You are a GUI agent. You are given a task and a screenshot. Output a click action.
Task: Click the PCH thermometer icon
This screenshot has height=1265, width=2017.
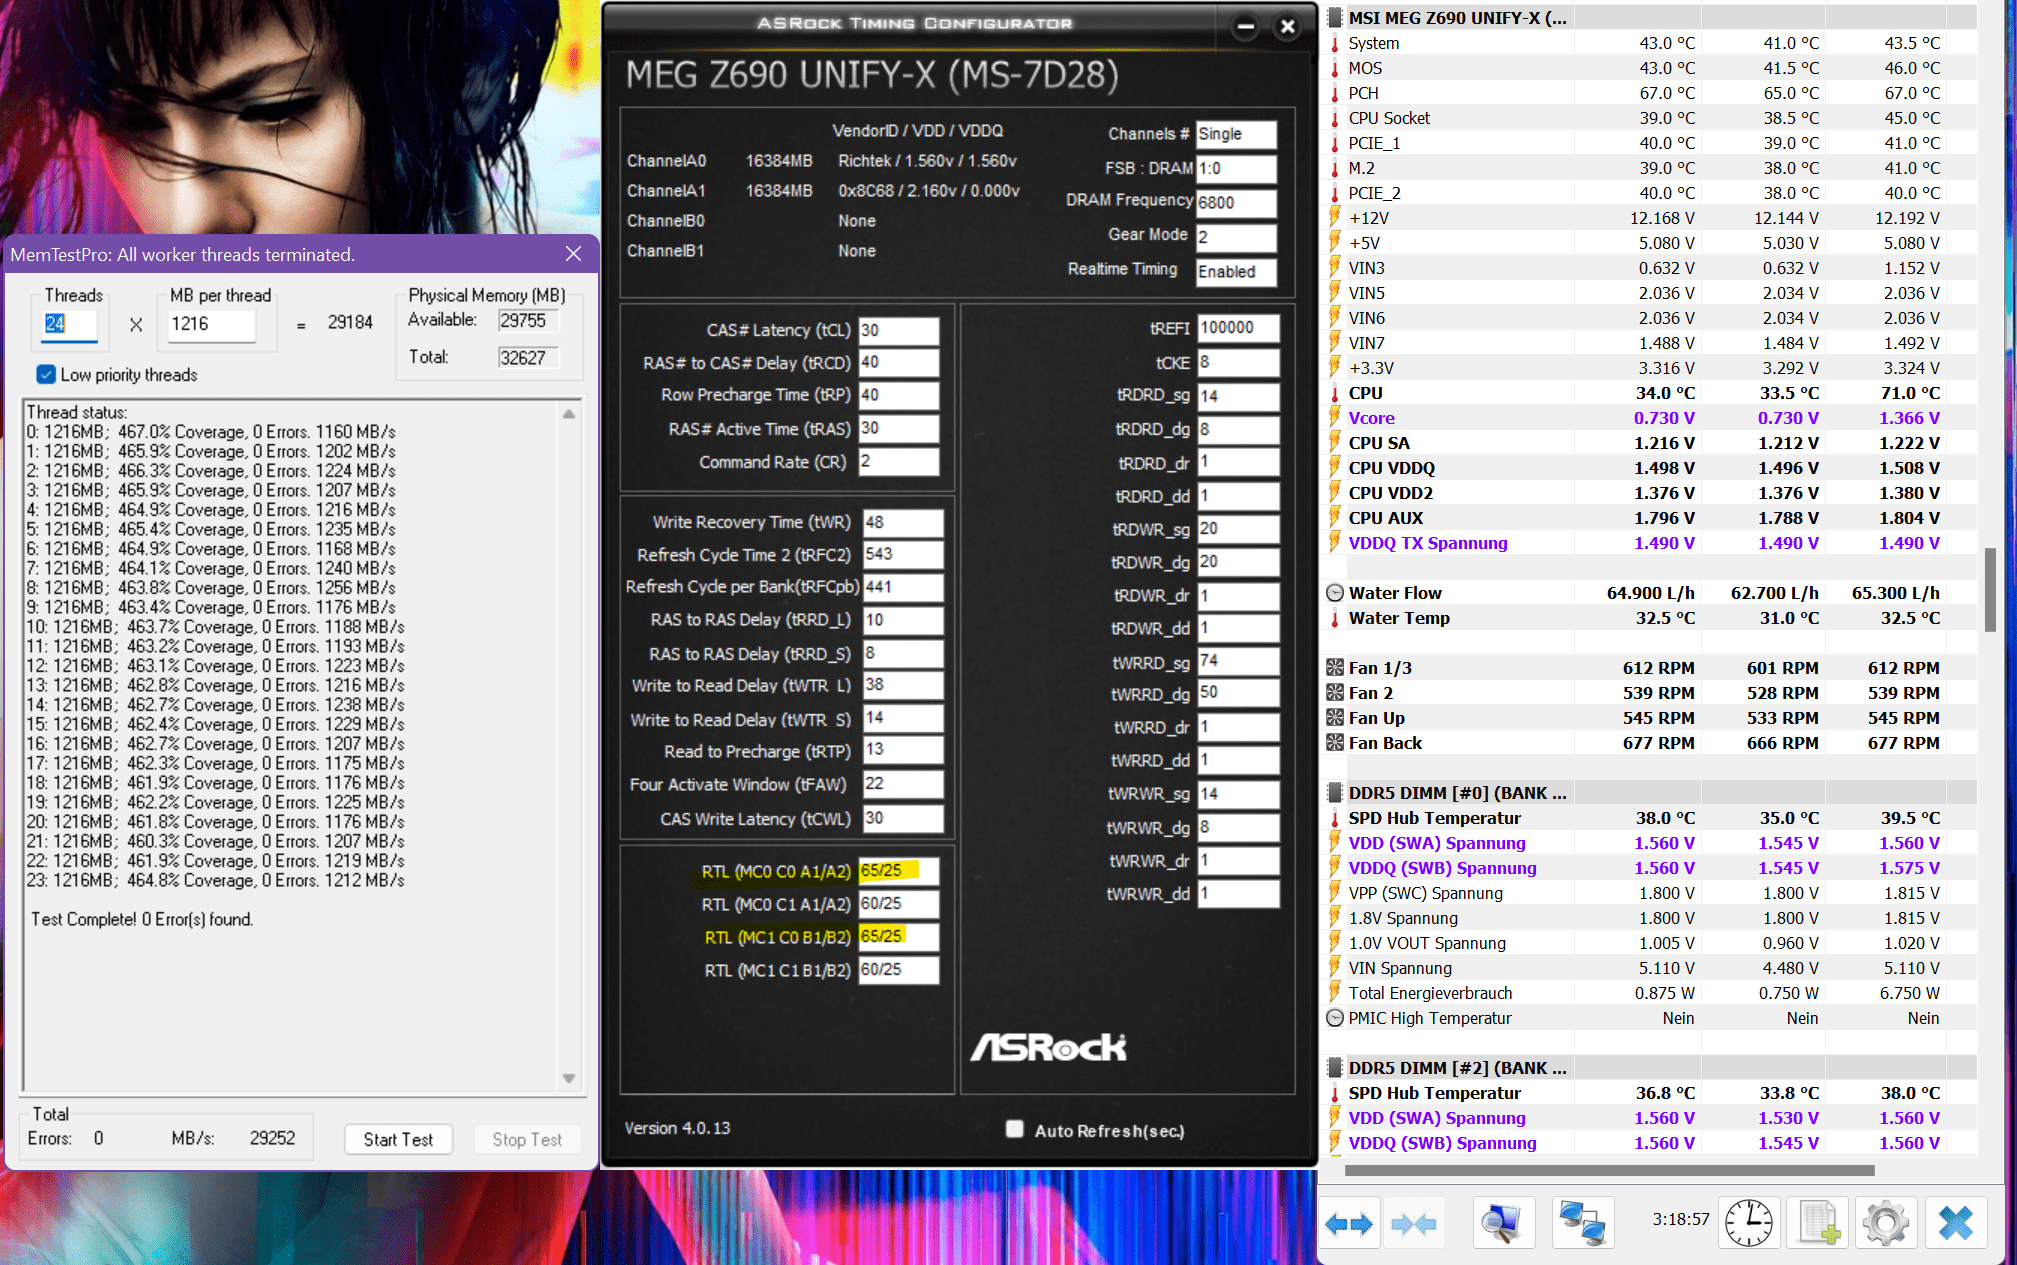click(1334, 93)
